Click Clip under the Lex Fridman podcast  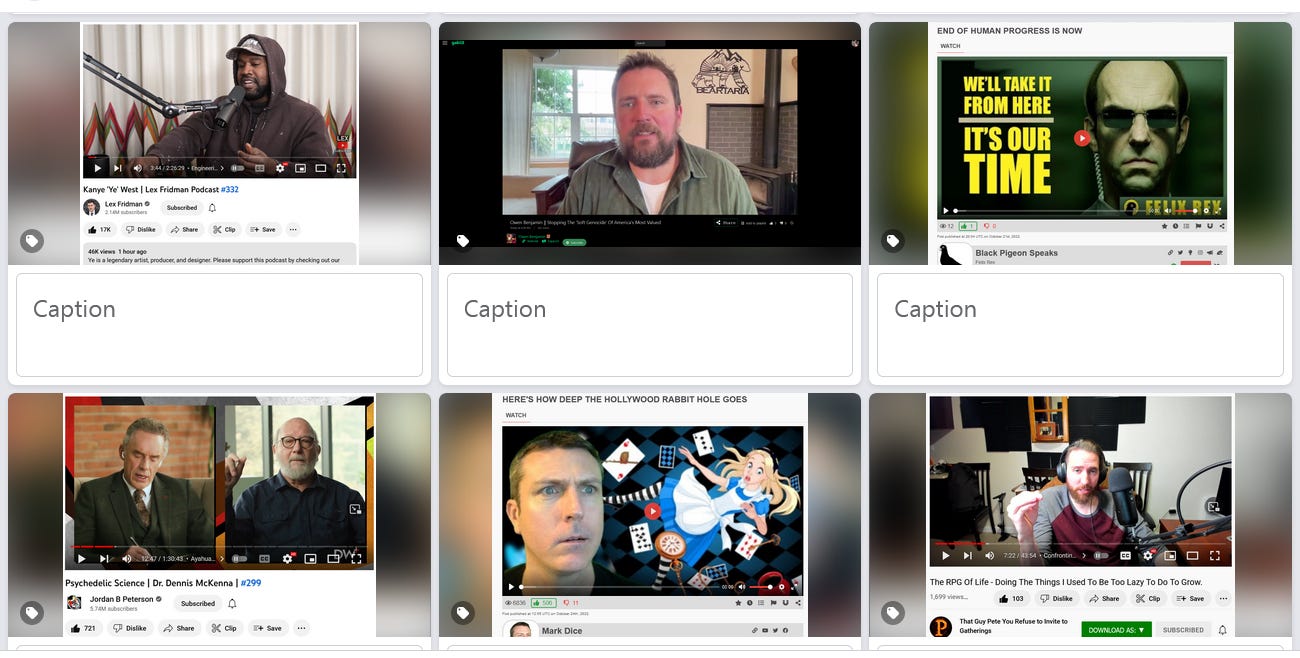(x=224, y=229)
